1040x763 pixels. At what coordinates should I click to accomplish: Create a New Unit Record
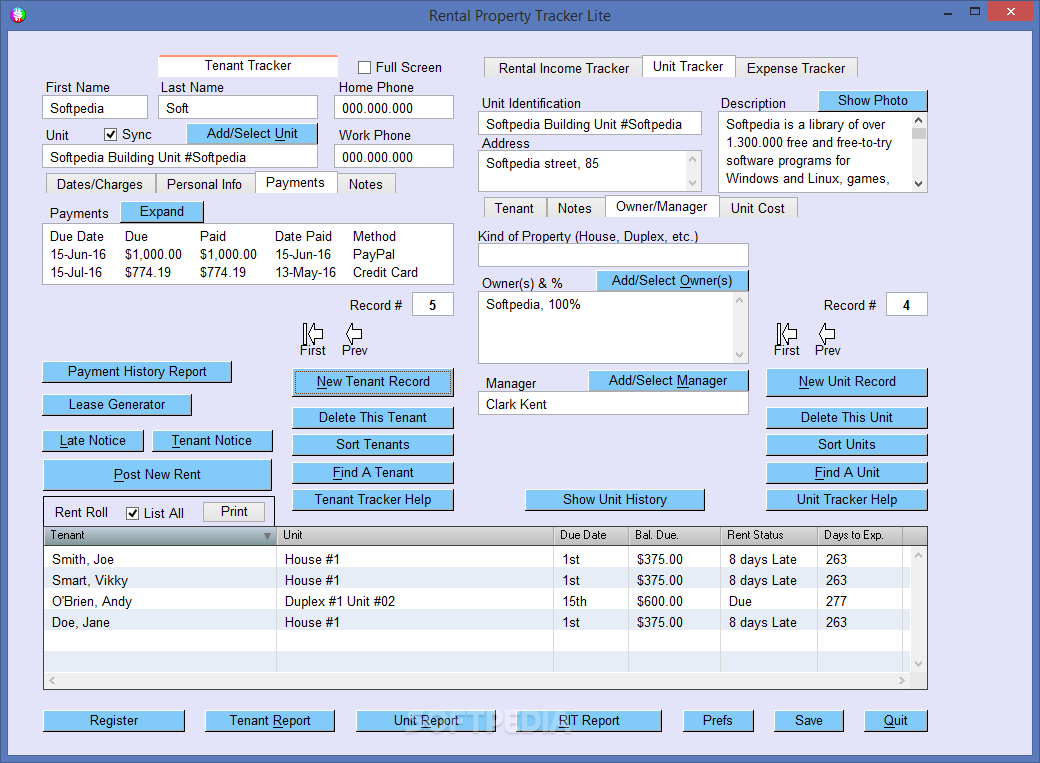(x=847, y=382)
